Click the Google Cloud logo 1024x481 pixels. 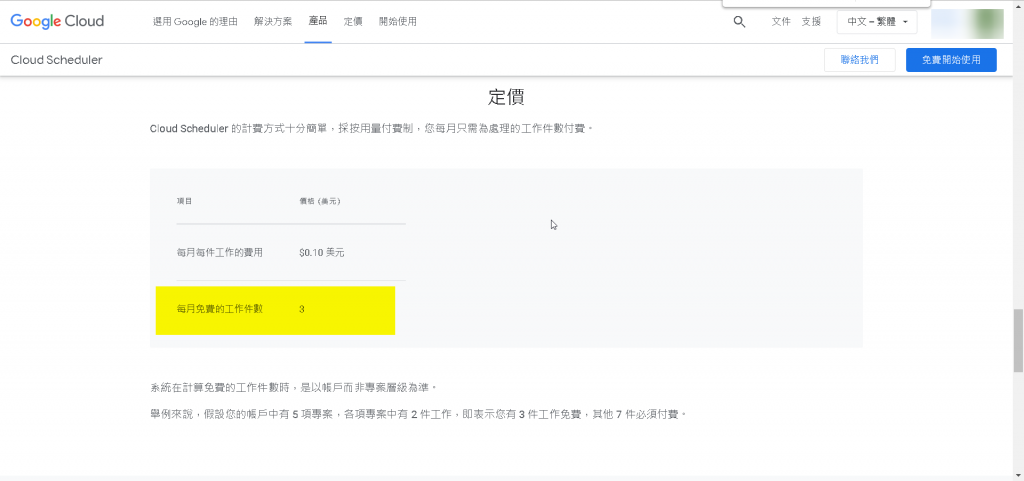(x=57, y=21)
